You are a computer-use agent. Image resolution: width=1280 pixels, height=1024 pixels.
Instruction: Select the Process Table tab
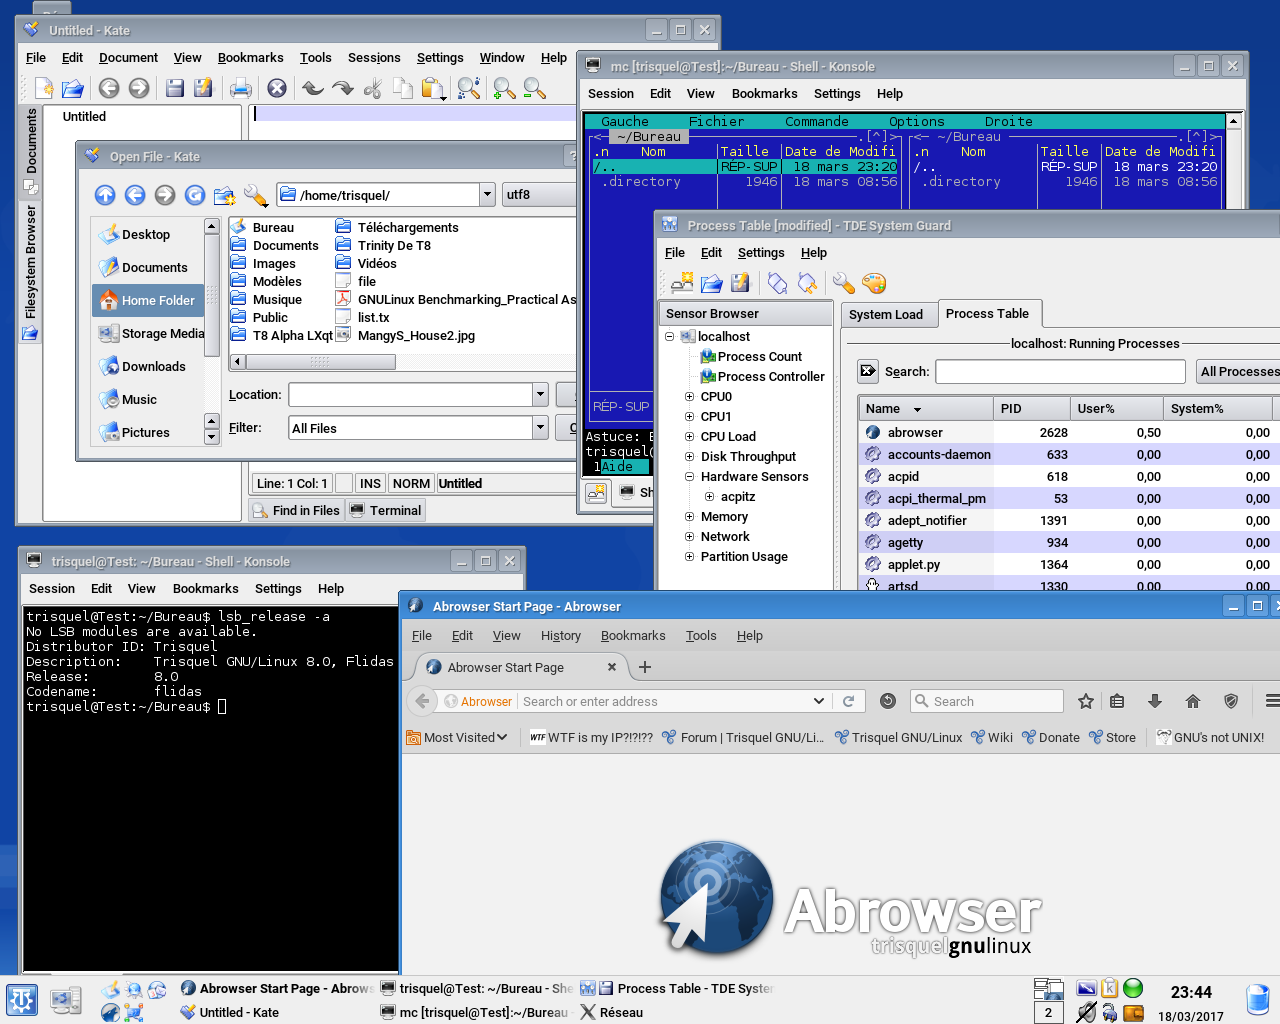click(x=987, y=313)
